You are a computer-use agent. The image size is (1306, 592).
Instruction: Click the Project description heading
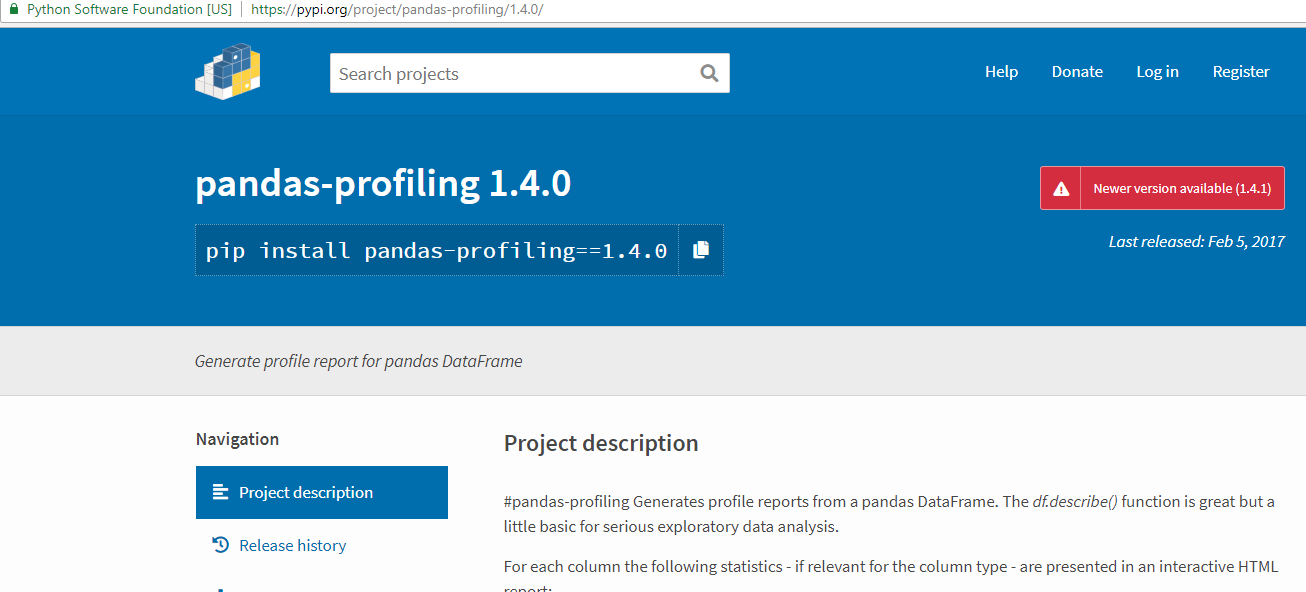[x=601, y=443]
